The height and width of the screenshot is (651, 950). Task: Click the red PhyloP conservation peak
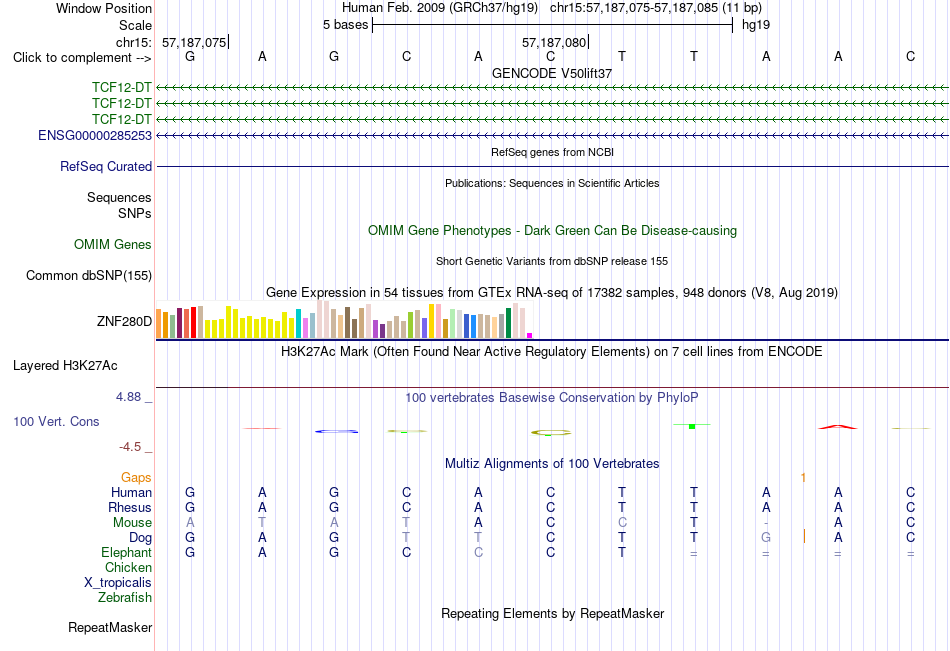(x=838, y=427)
